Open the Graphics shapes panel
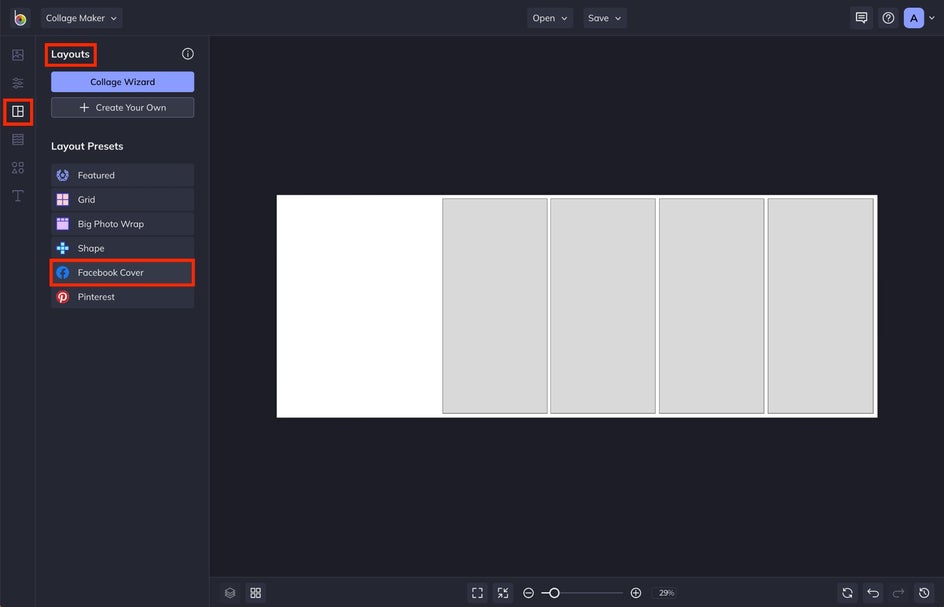This screenshot has width=944, height=607. pyautogui.click(x=17, y=167)
